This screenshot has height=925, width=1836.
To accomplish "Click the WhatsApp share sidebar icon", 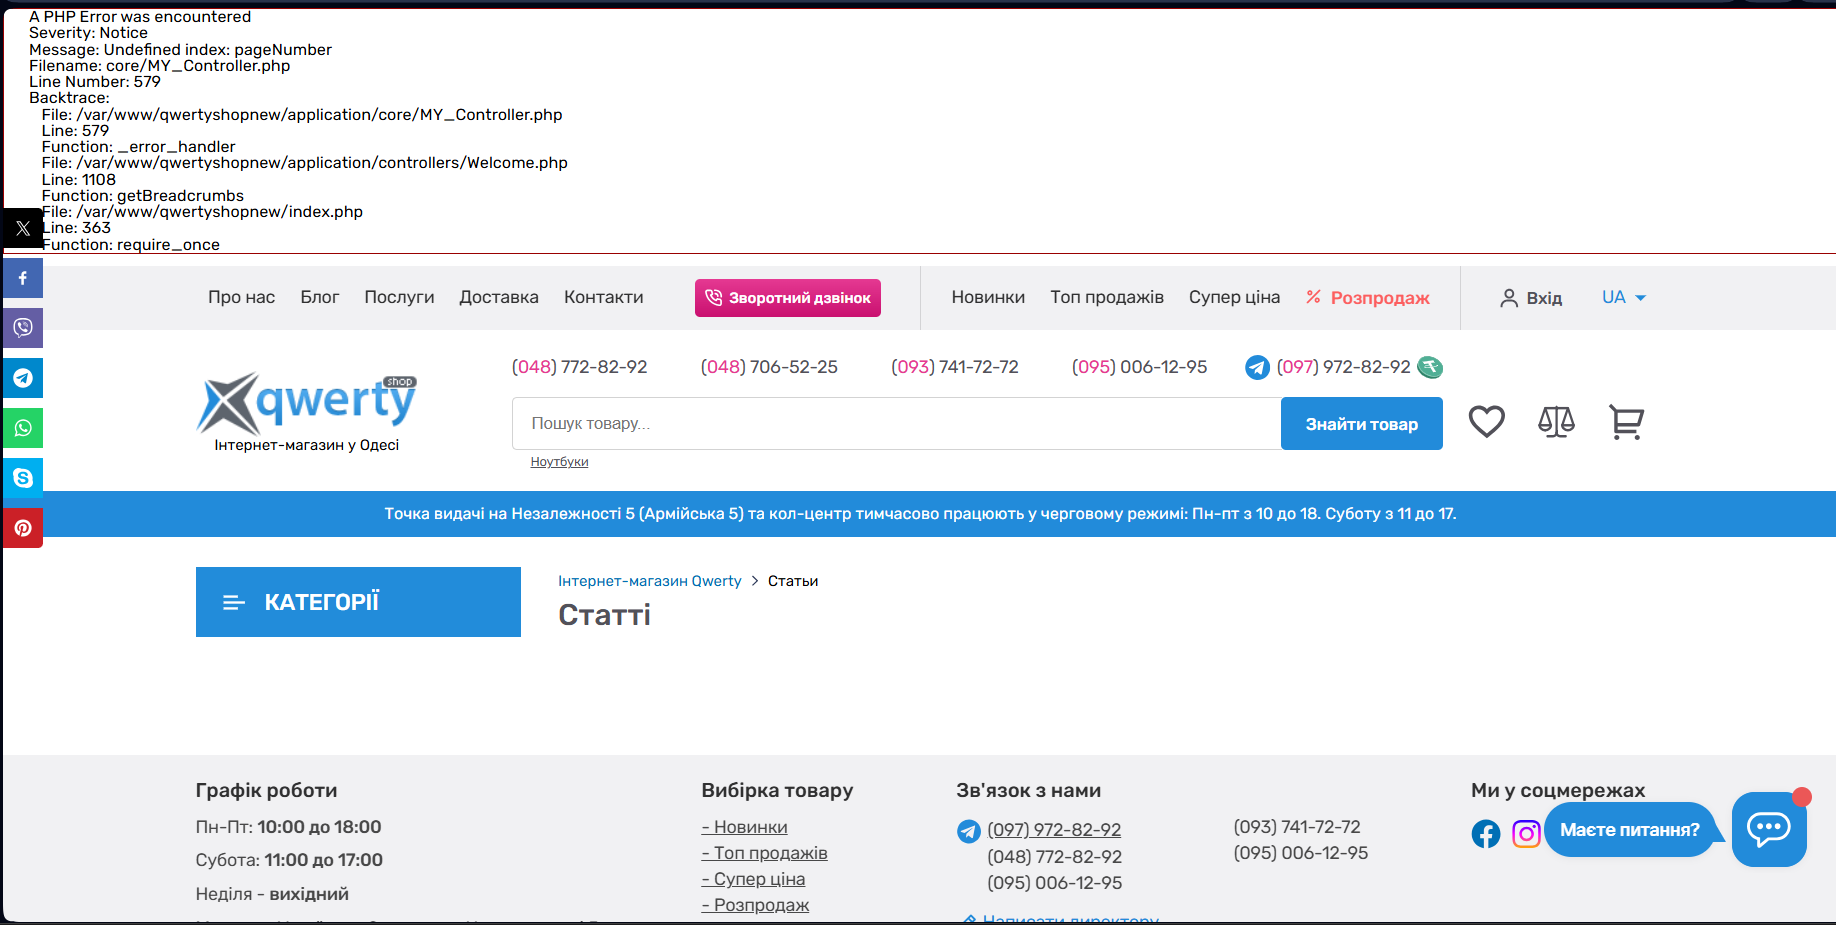I will [x=23, y=428].
